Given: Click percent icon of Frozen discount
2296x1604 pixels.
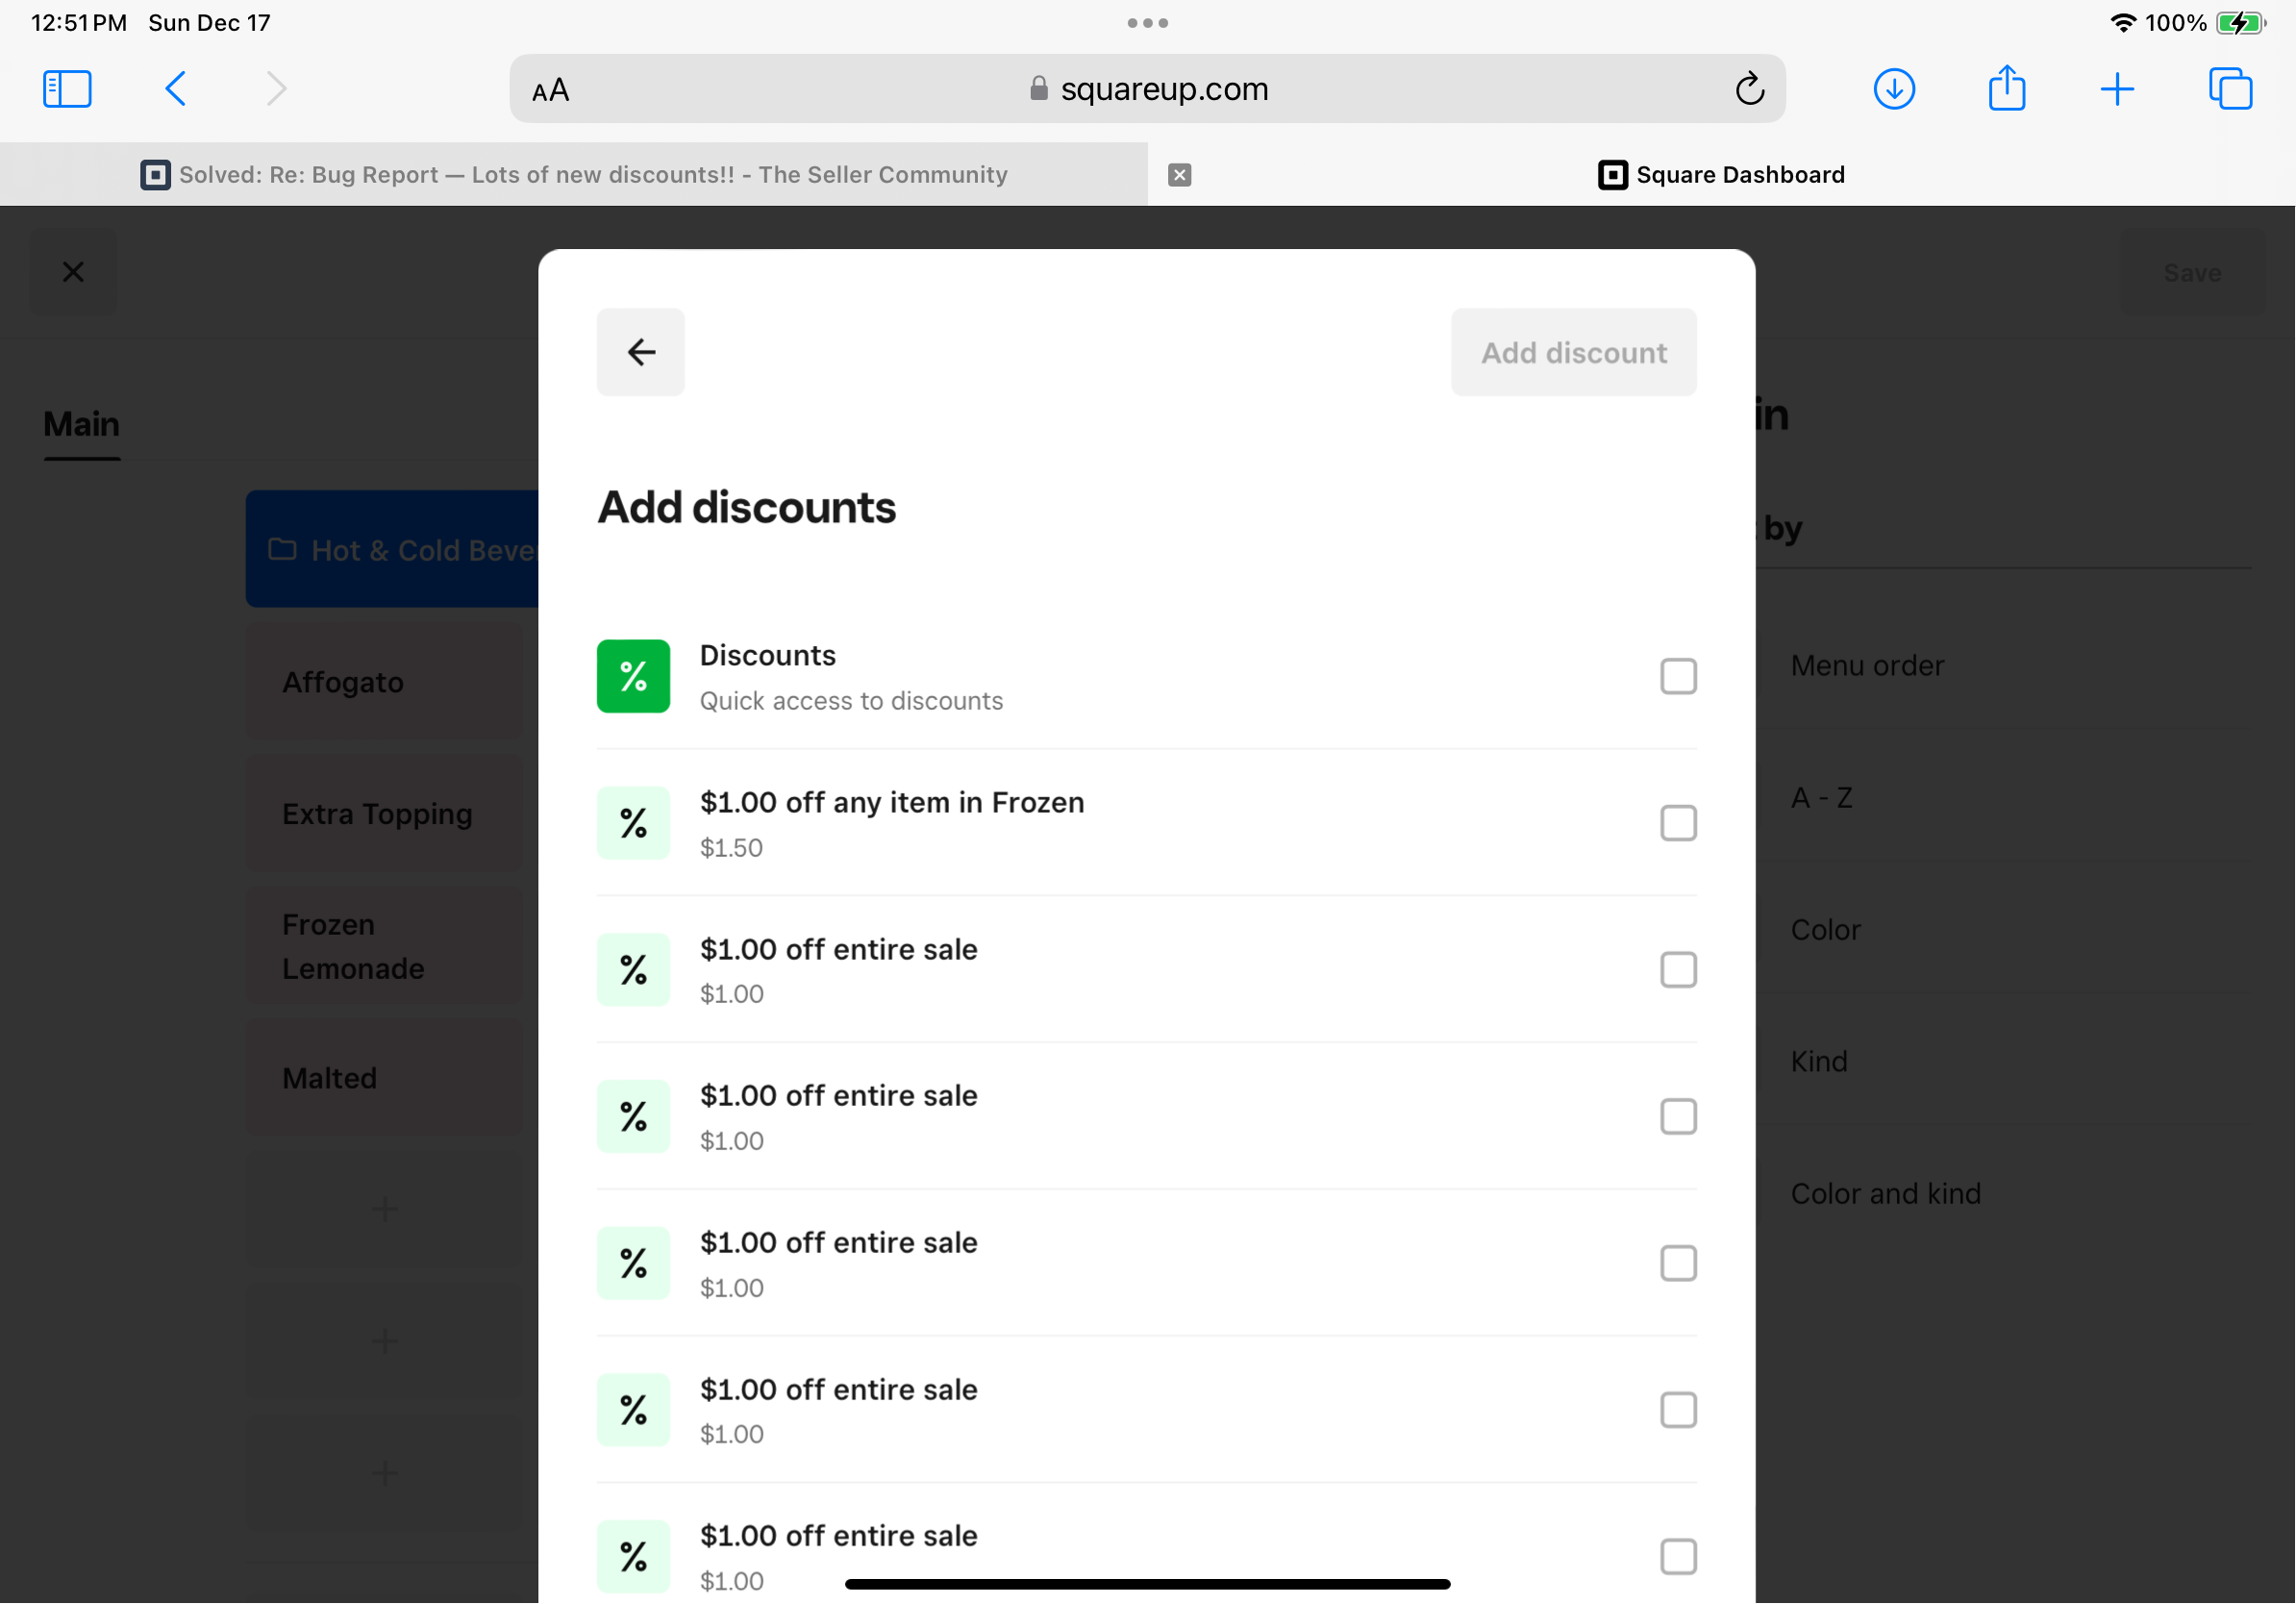Looking at the screenshot, I should coord(633,823).
